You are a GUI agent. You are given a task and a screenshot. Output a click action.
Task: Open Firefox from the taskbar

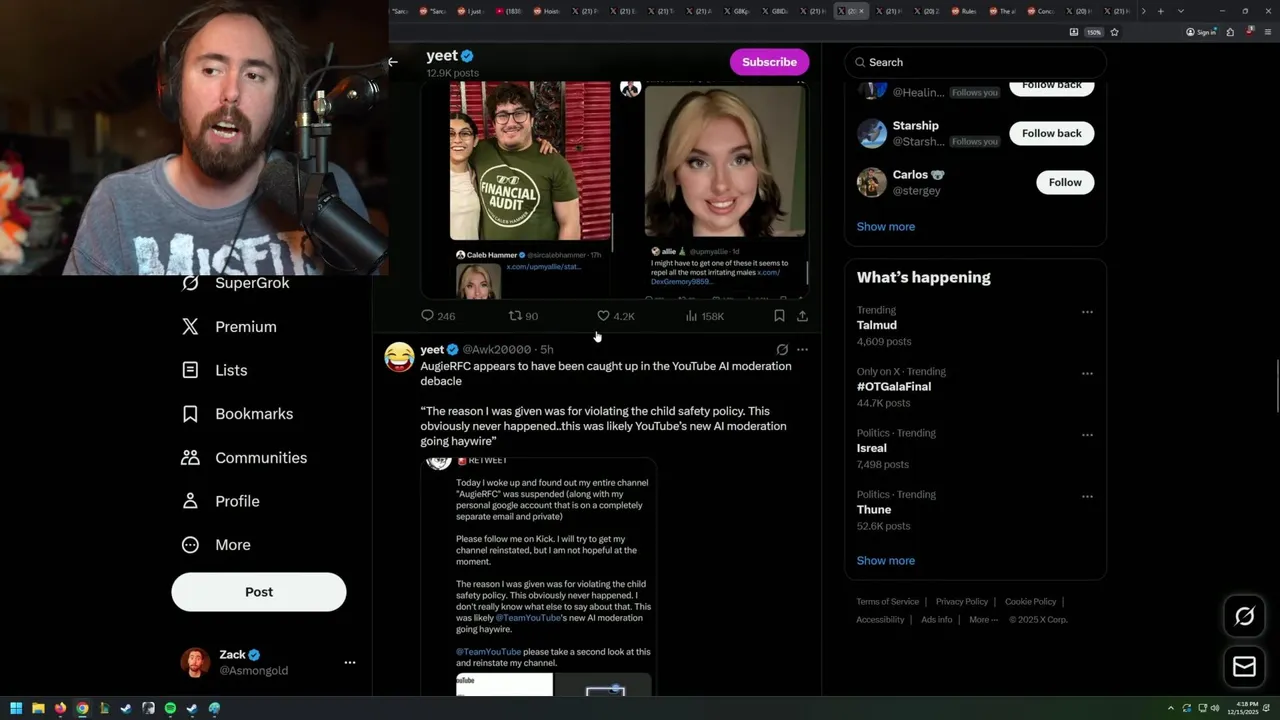click(60, 708)
